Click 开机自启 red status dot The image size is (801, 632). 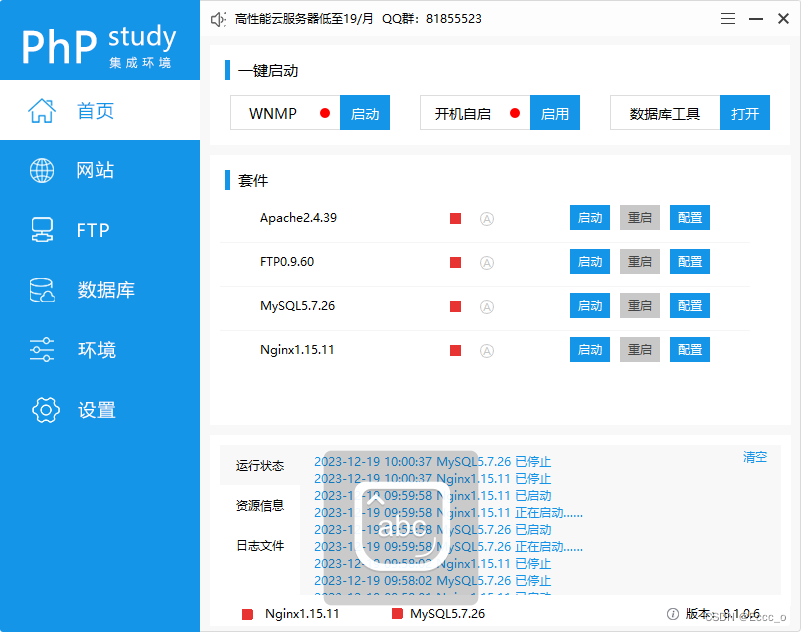coord(515,113)
